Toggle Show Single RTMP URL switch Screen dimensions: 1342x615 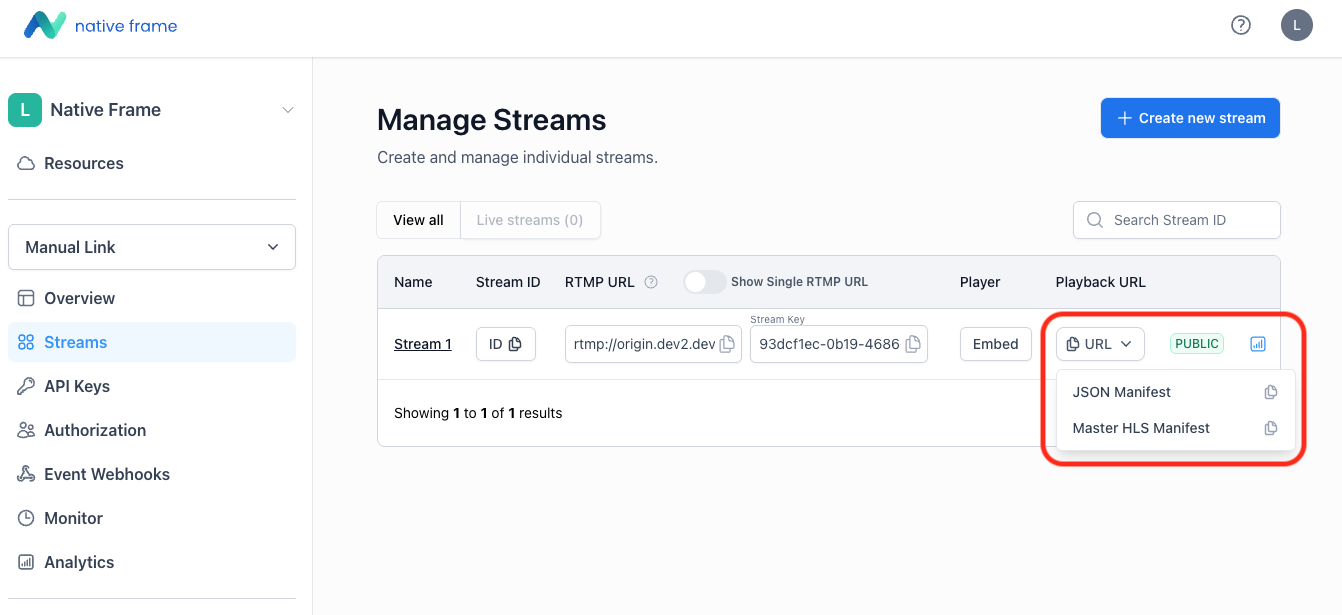point(704,282)
